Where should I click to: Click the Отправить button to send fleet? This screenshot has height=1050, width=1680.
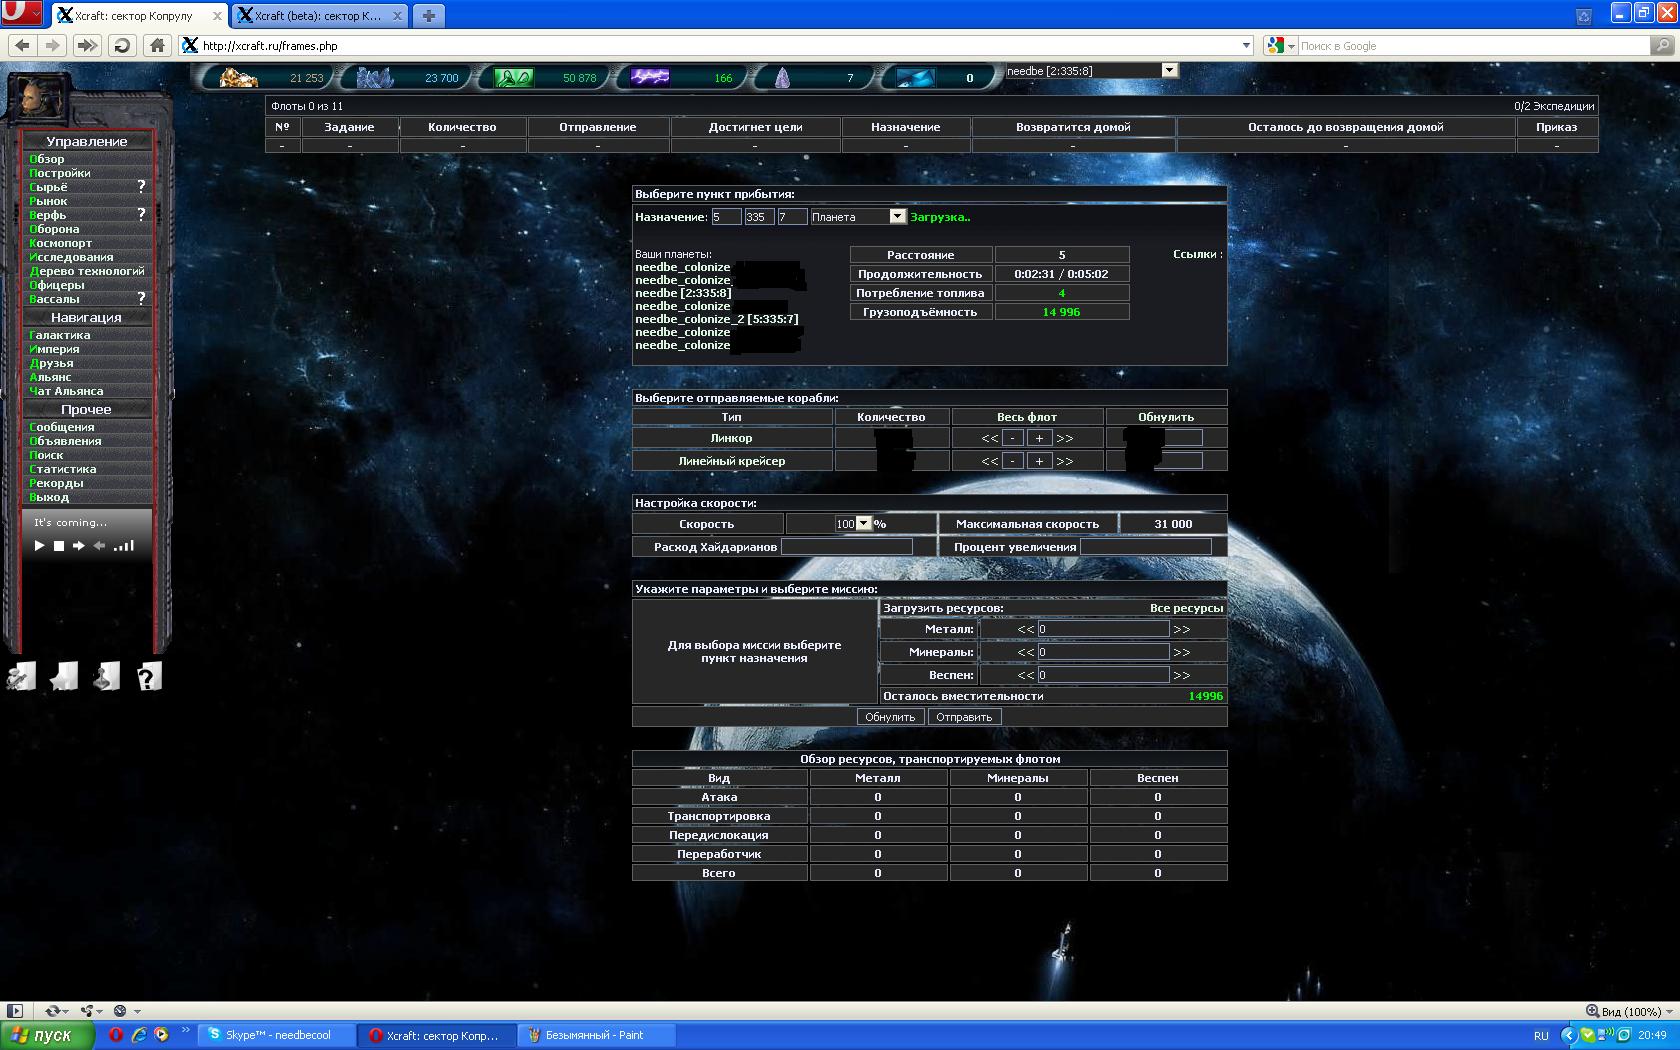pyautogui.click(x=964, y=717)
